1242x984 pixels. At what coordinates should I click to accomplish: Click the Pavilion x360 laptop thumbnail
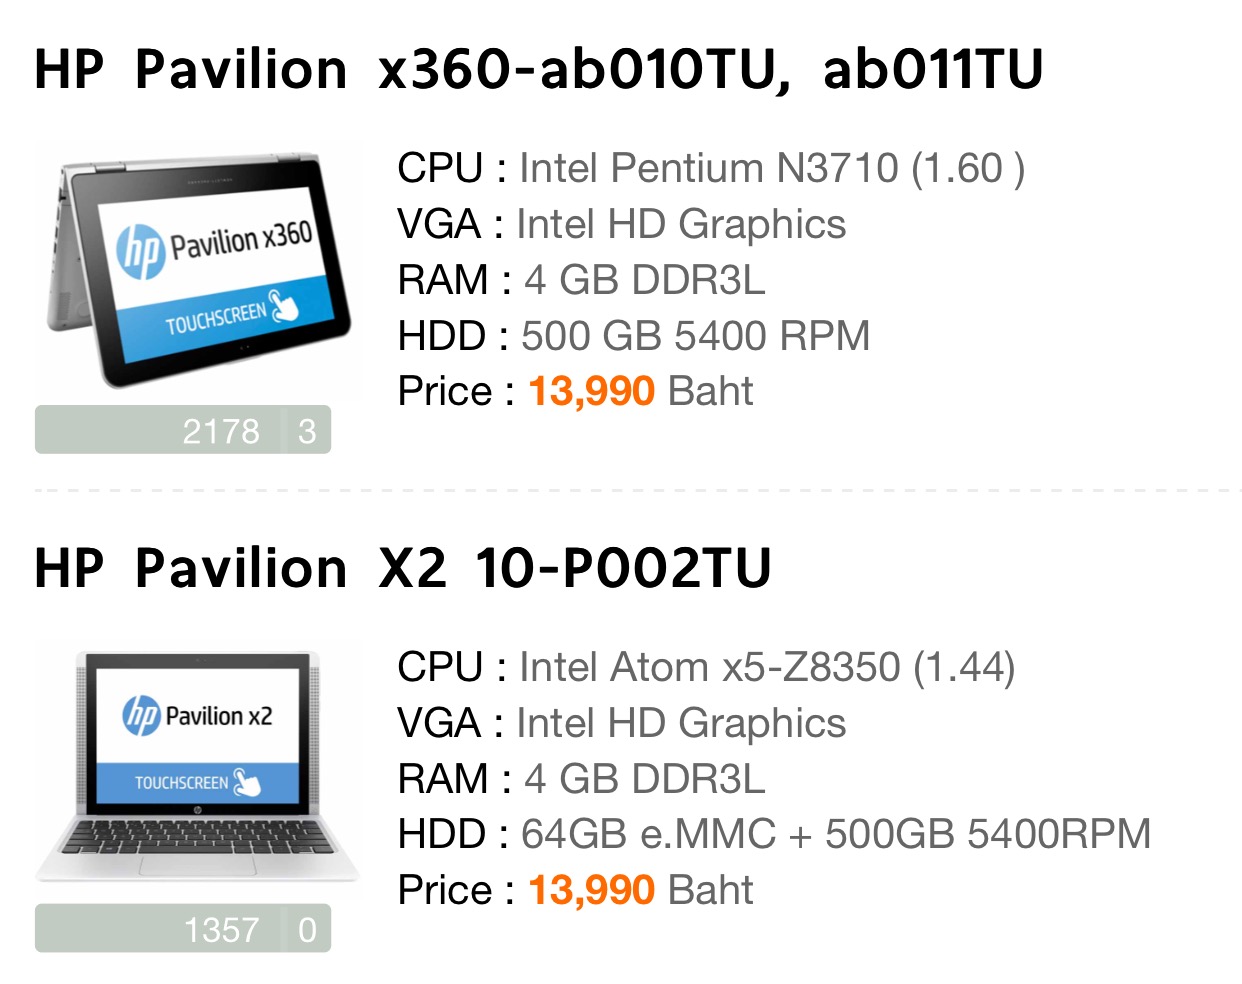click(199, 269)
